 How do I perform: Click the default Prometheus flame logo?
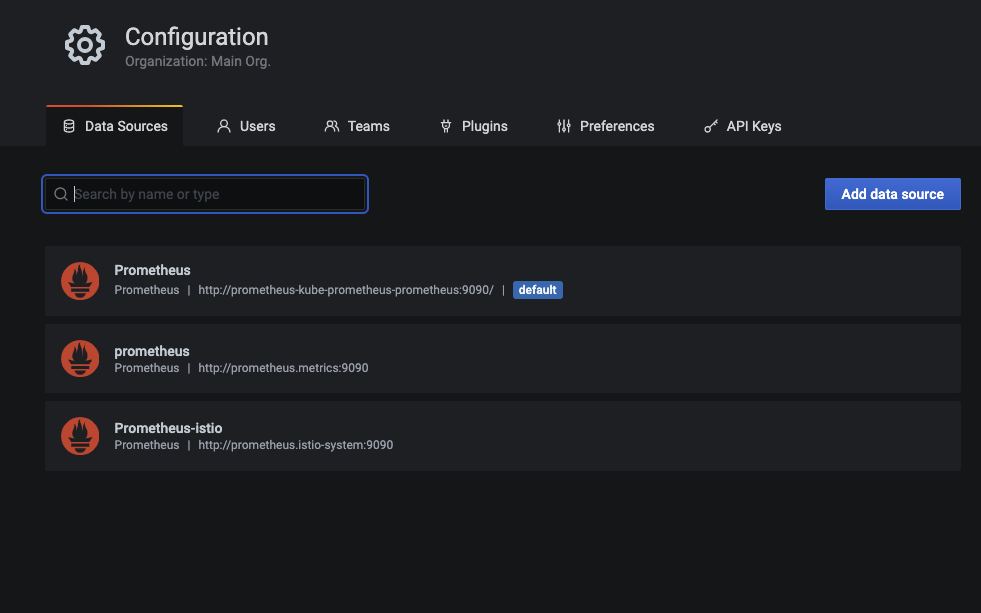[x=80, y=281]
